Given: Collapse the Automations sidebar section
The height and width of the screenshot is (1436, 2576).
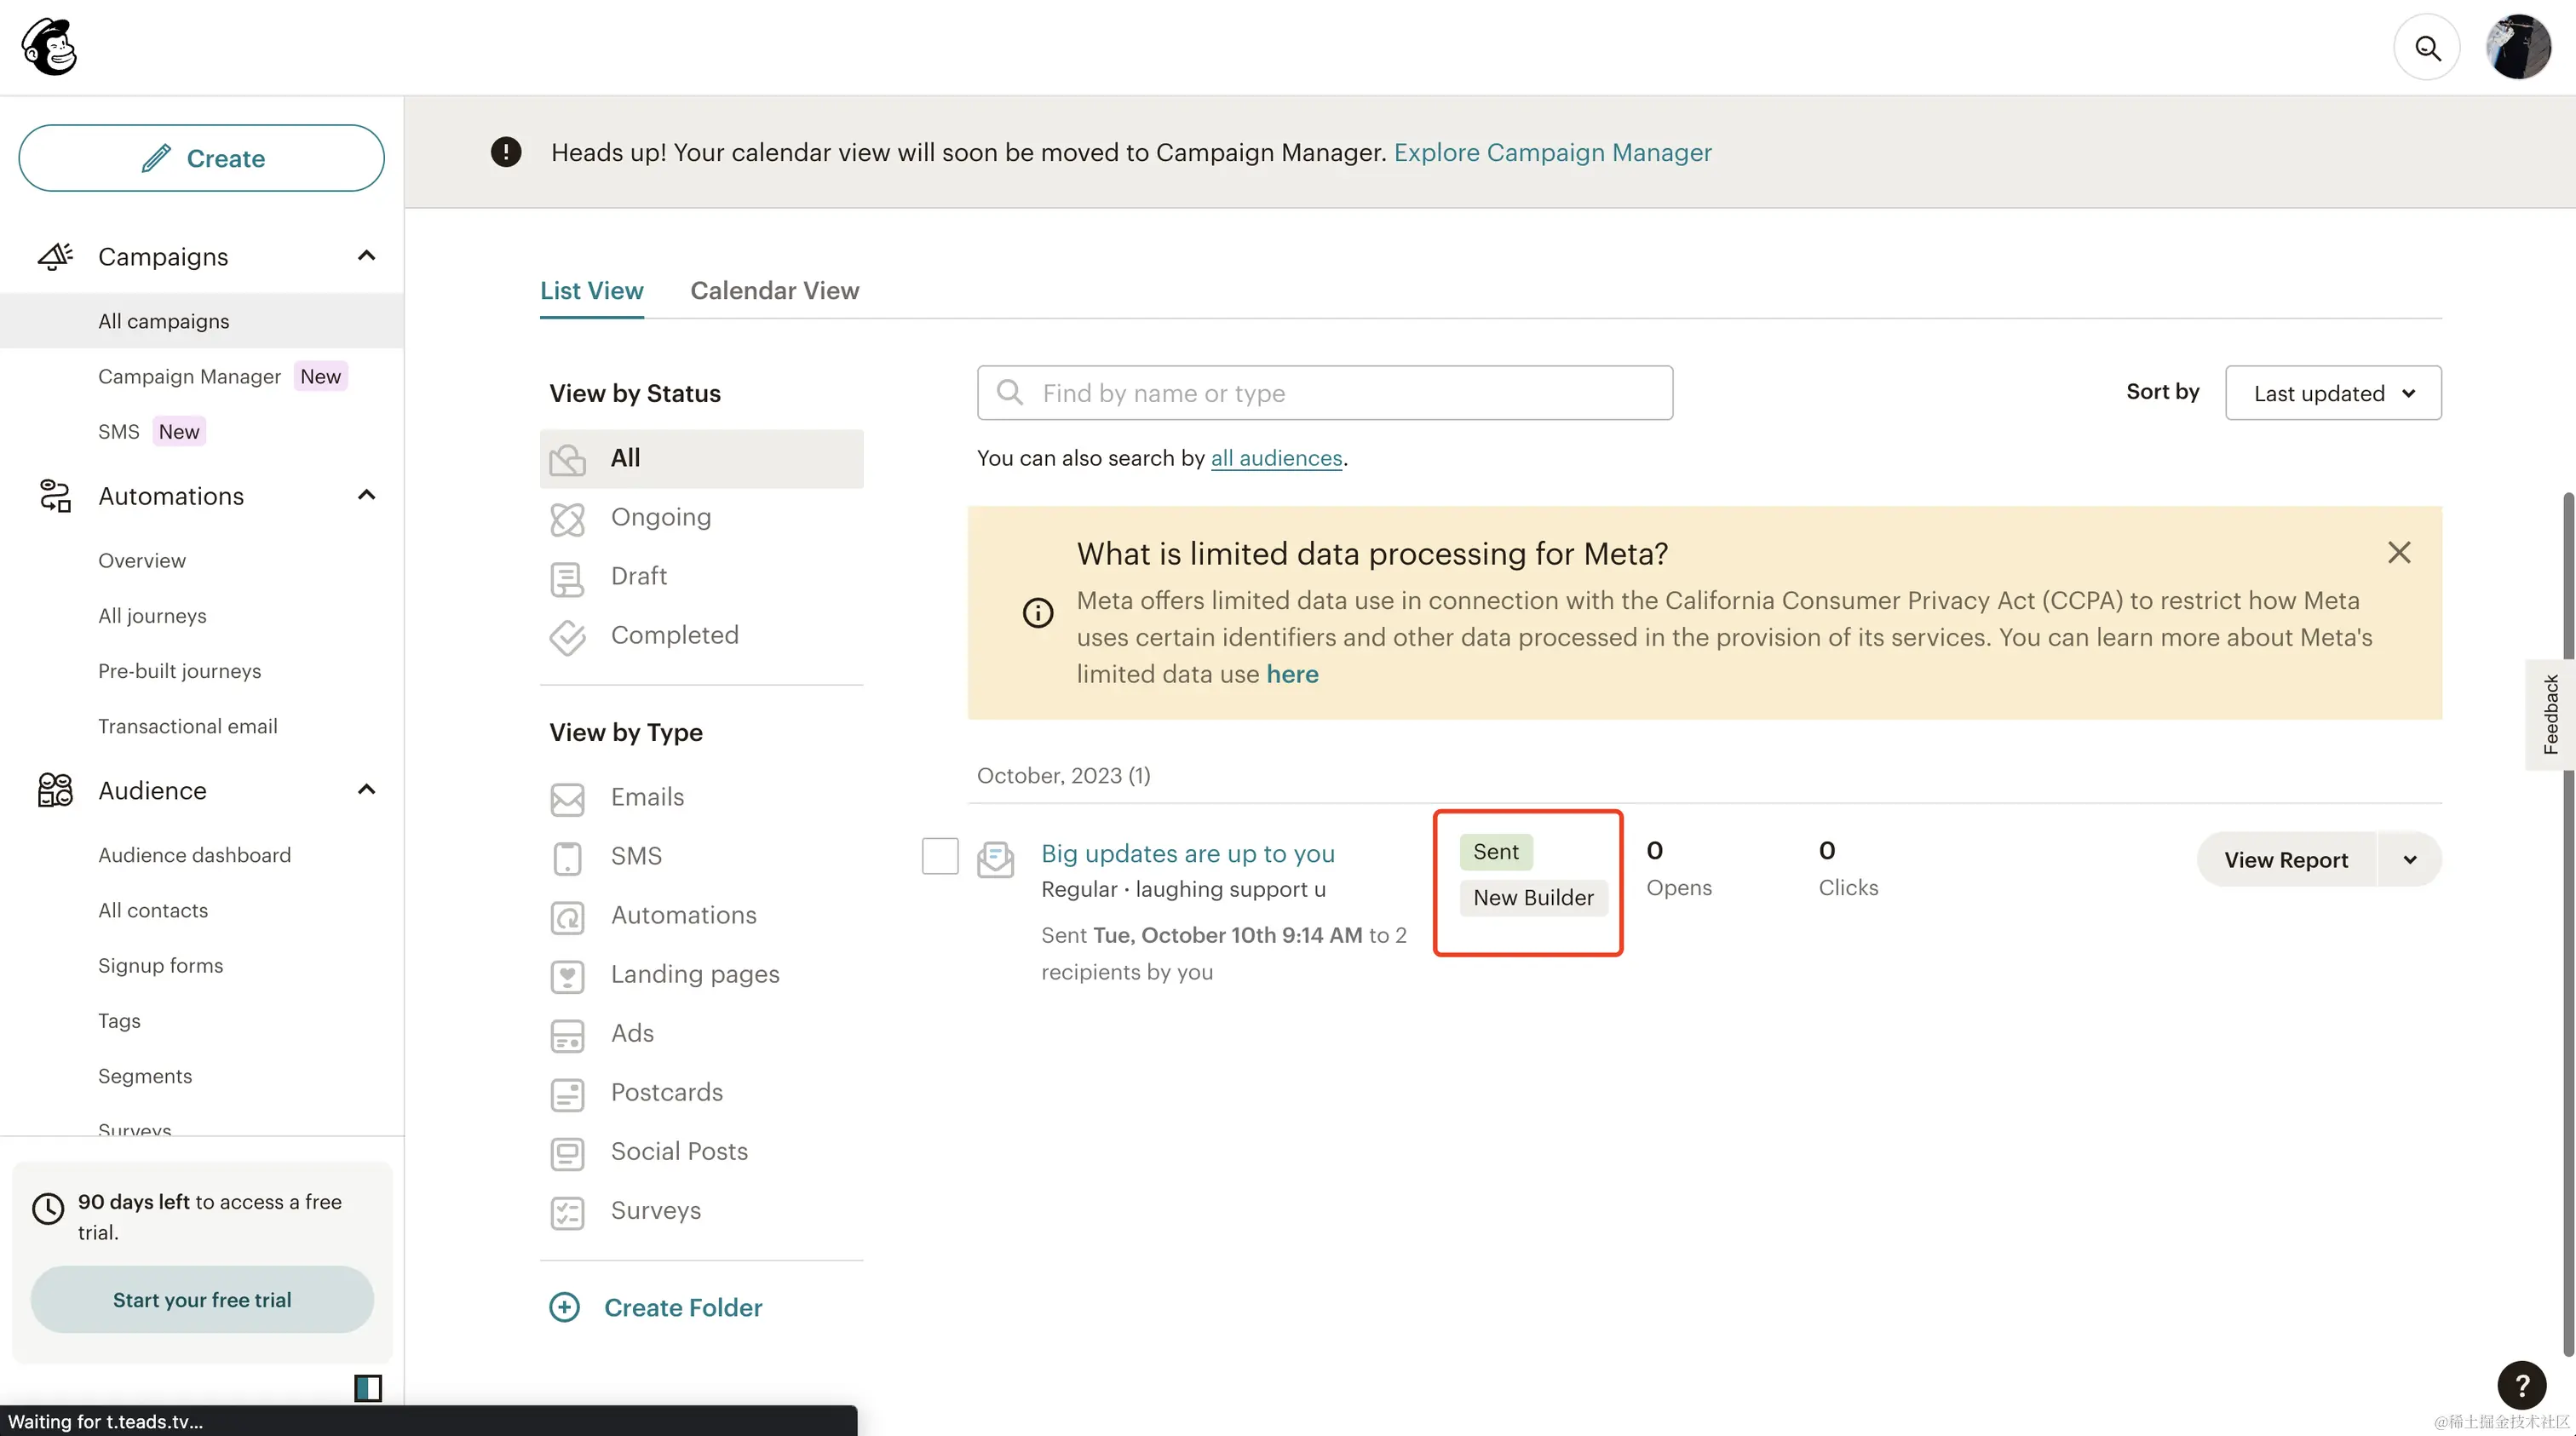Looking at the screenshot, I should point(366,495).
